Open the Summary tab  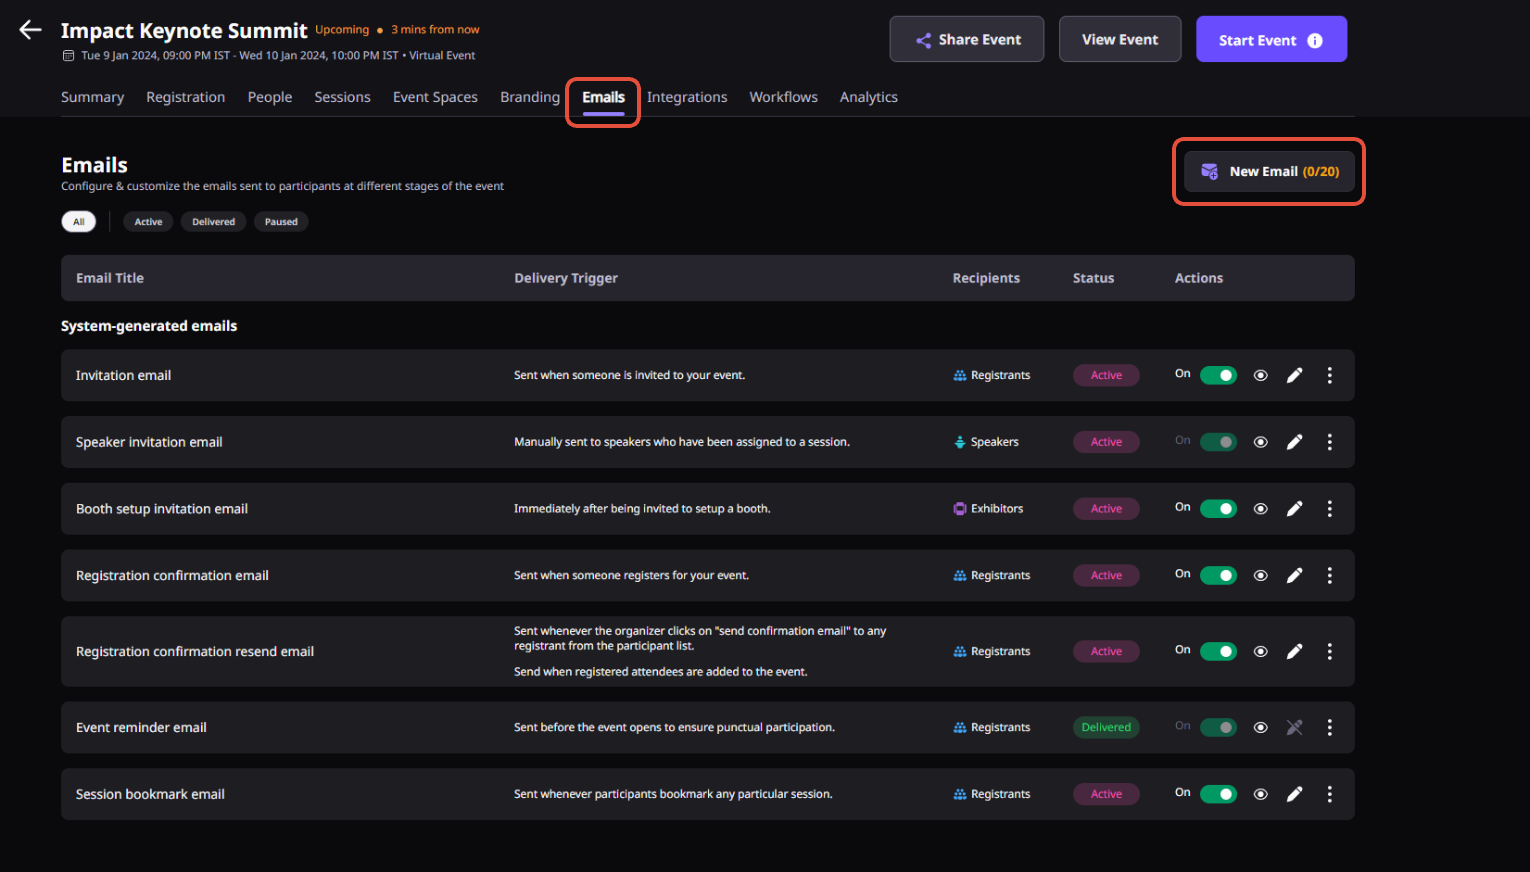(x=92, y=97)
